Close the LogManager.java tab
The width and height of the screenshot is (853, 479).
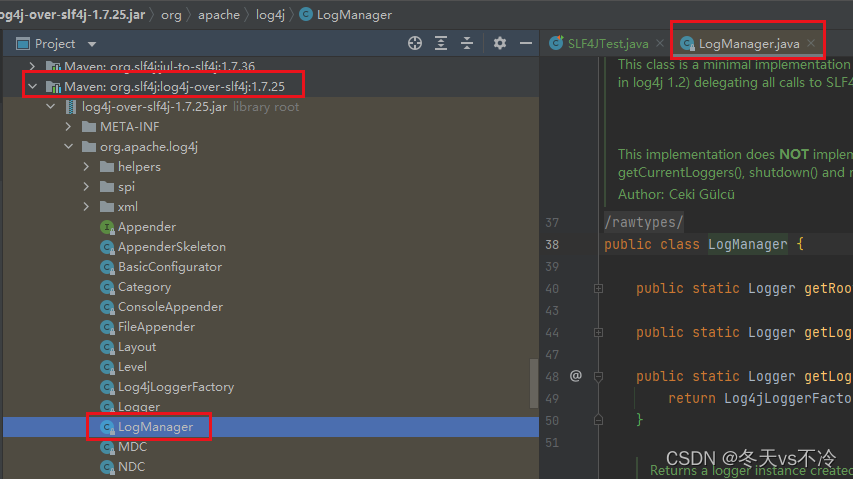(x=811, y=43)
